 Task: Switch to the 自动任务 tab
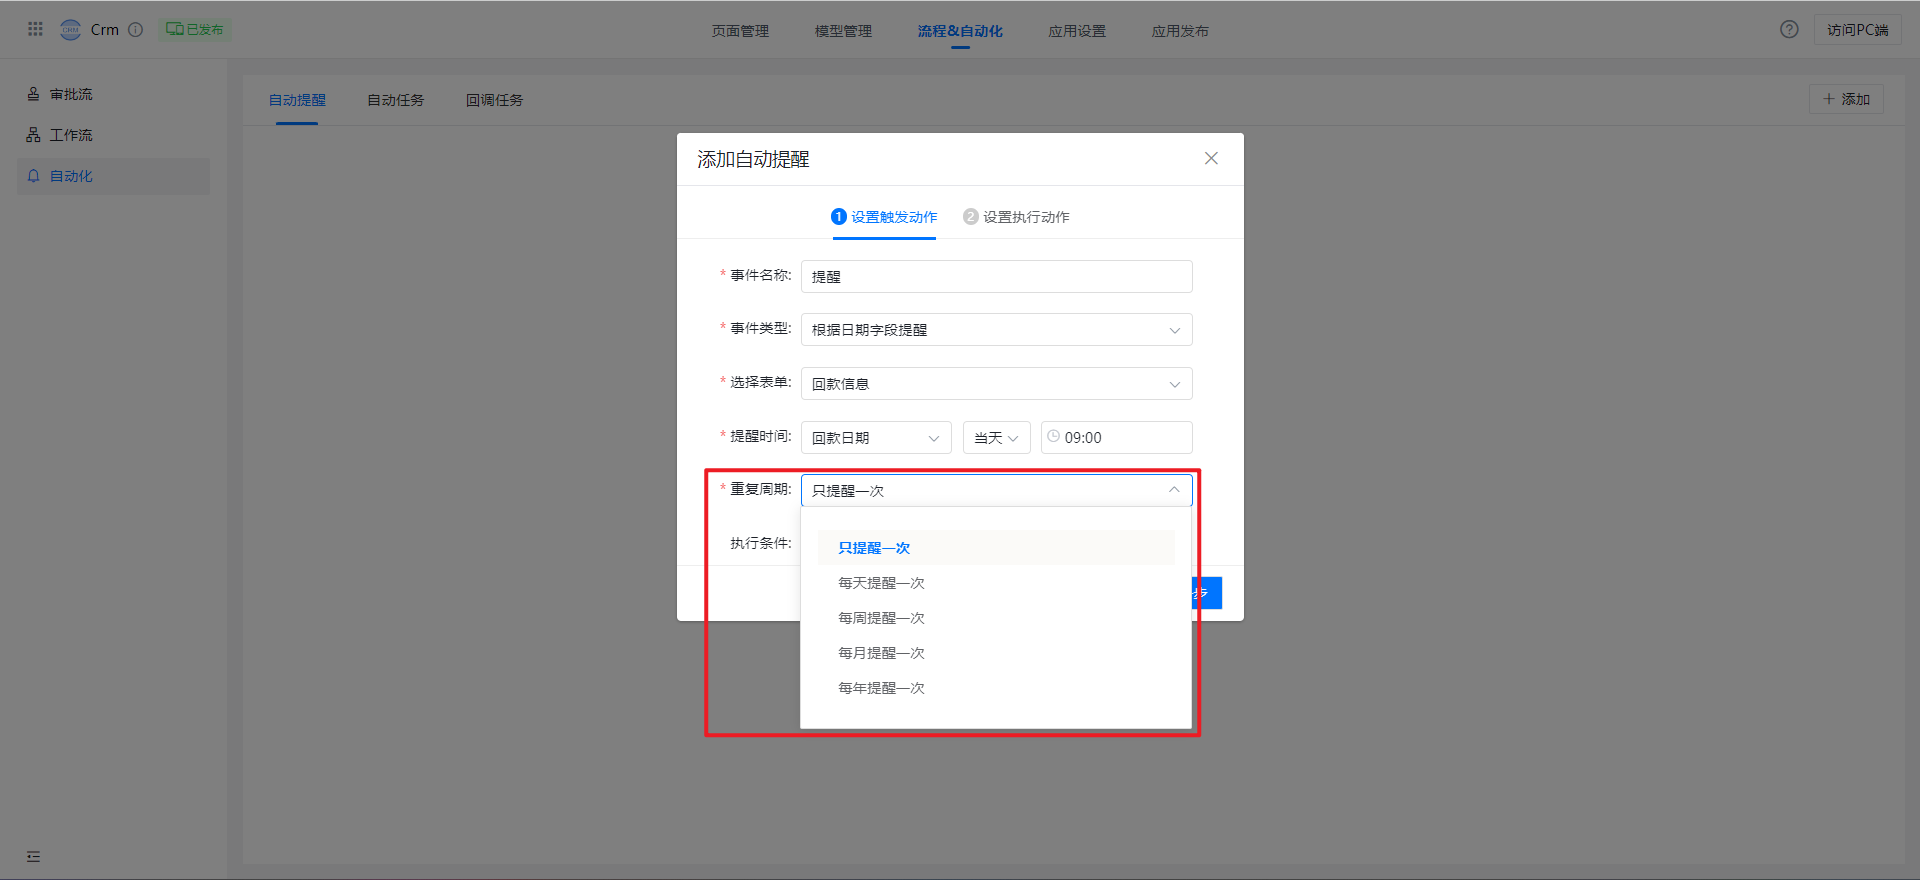click(396, 100)
